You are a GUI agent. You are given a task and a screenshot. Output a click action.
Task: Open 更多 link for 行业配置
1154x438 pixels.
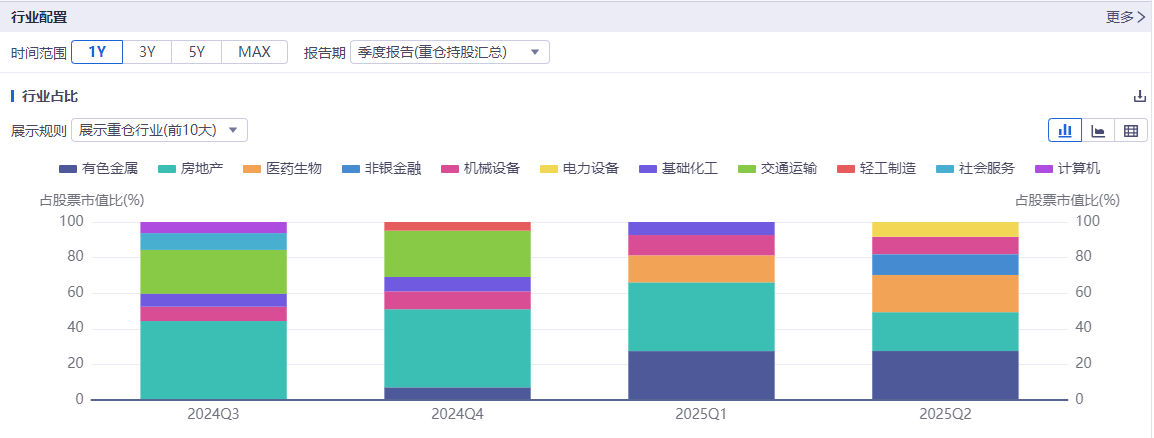(x=1125, y=17)
